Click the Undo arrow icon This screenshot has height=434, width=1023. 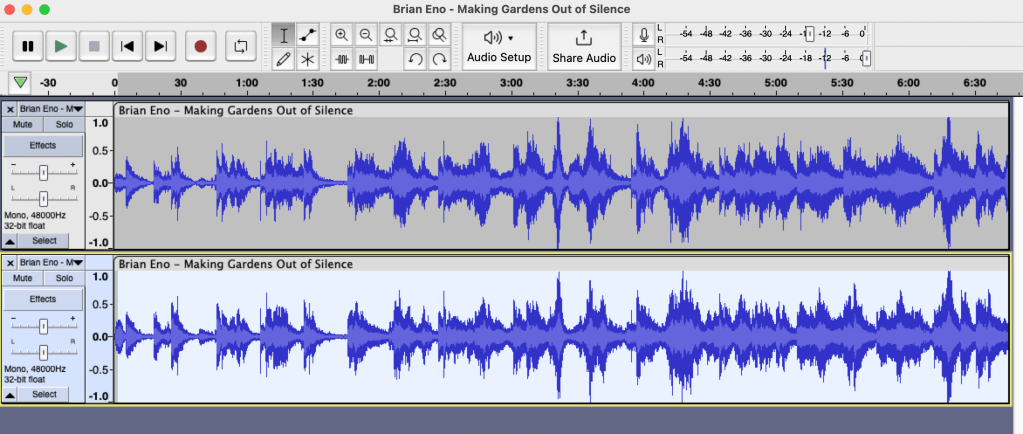click(414, 59)
